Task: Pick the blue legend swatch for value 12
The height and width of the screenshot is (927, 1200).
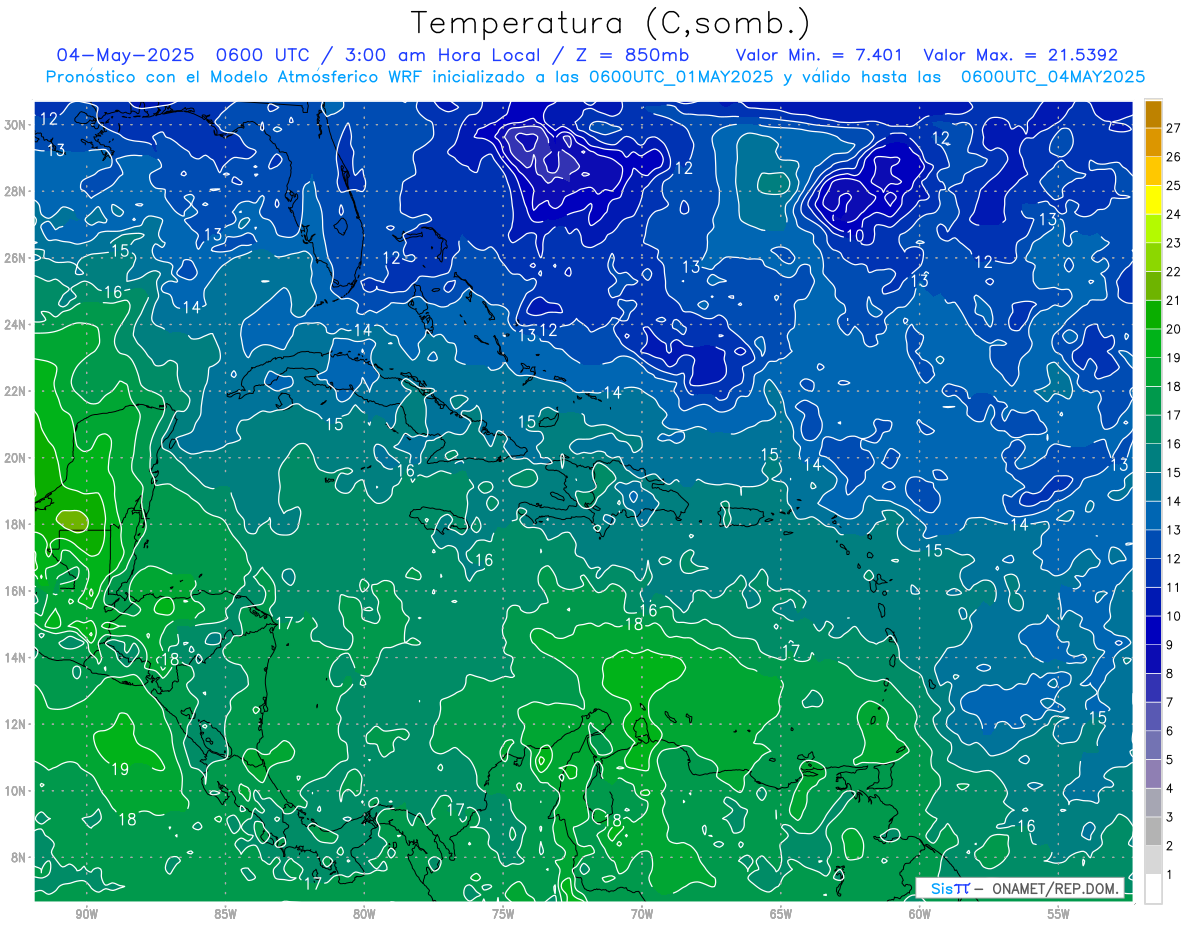Action: pos(1153,545)
